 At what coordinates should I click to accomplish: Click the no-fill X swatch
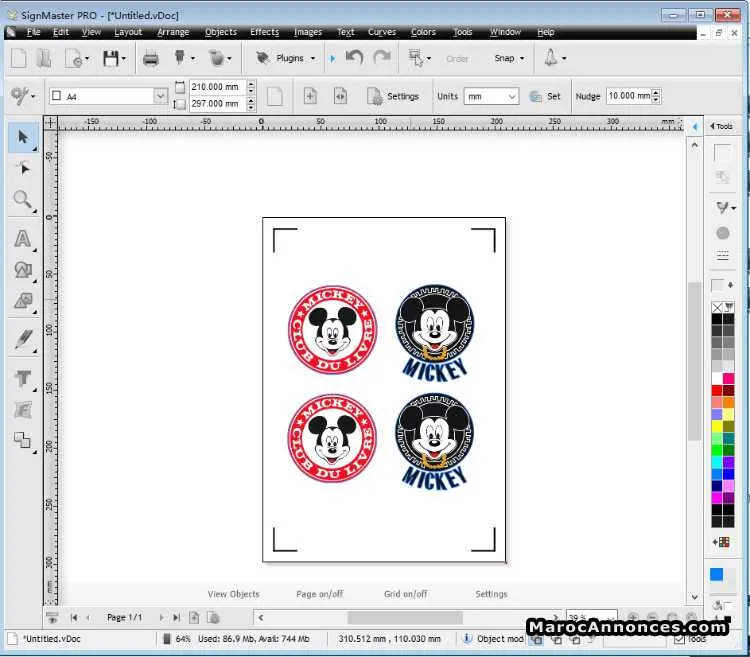(x=717, y=307)
